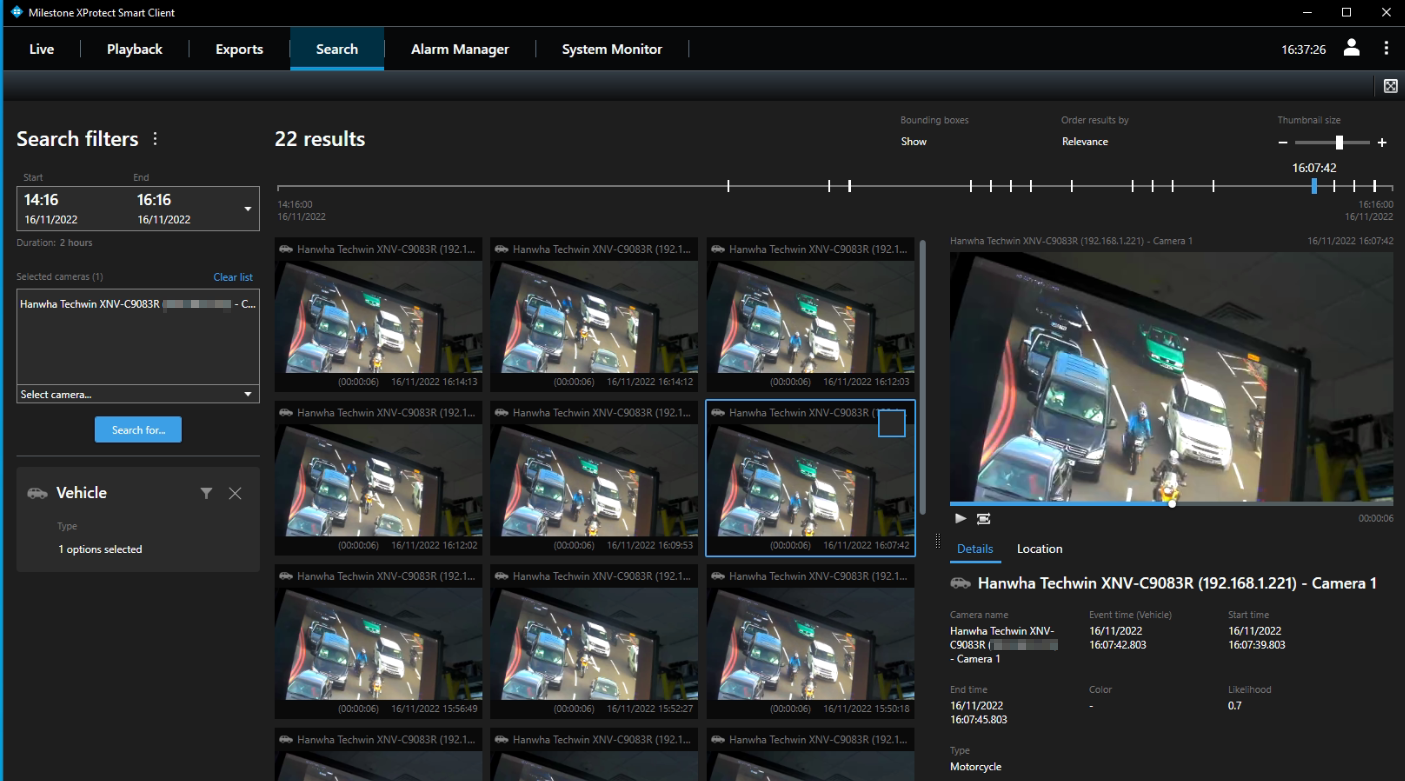Screen dimensions: 1405x781
Task: Adjust the Thumbnail size slider handle
Action: [1339, 143]
